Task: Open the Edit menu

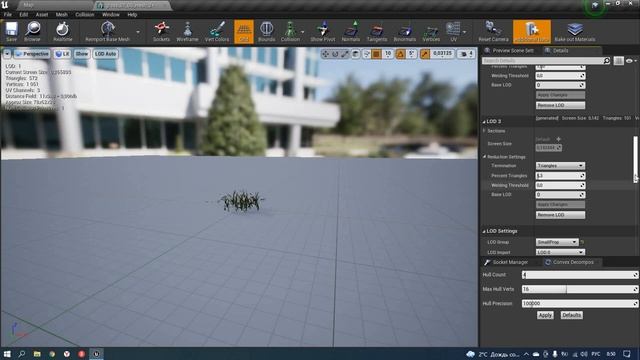Action: click(x=24, y=14)
